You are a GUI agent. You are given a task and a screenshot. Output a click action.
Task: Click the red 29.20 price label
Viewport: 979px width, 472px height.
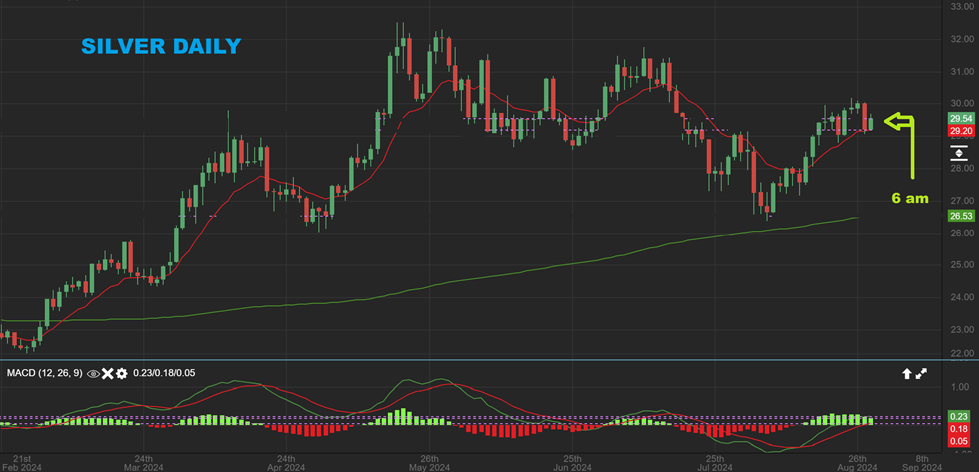959,130
